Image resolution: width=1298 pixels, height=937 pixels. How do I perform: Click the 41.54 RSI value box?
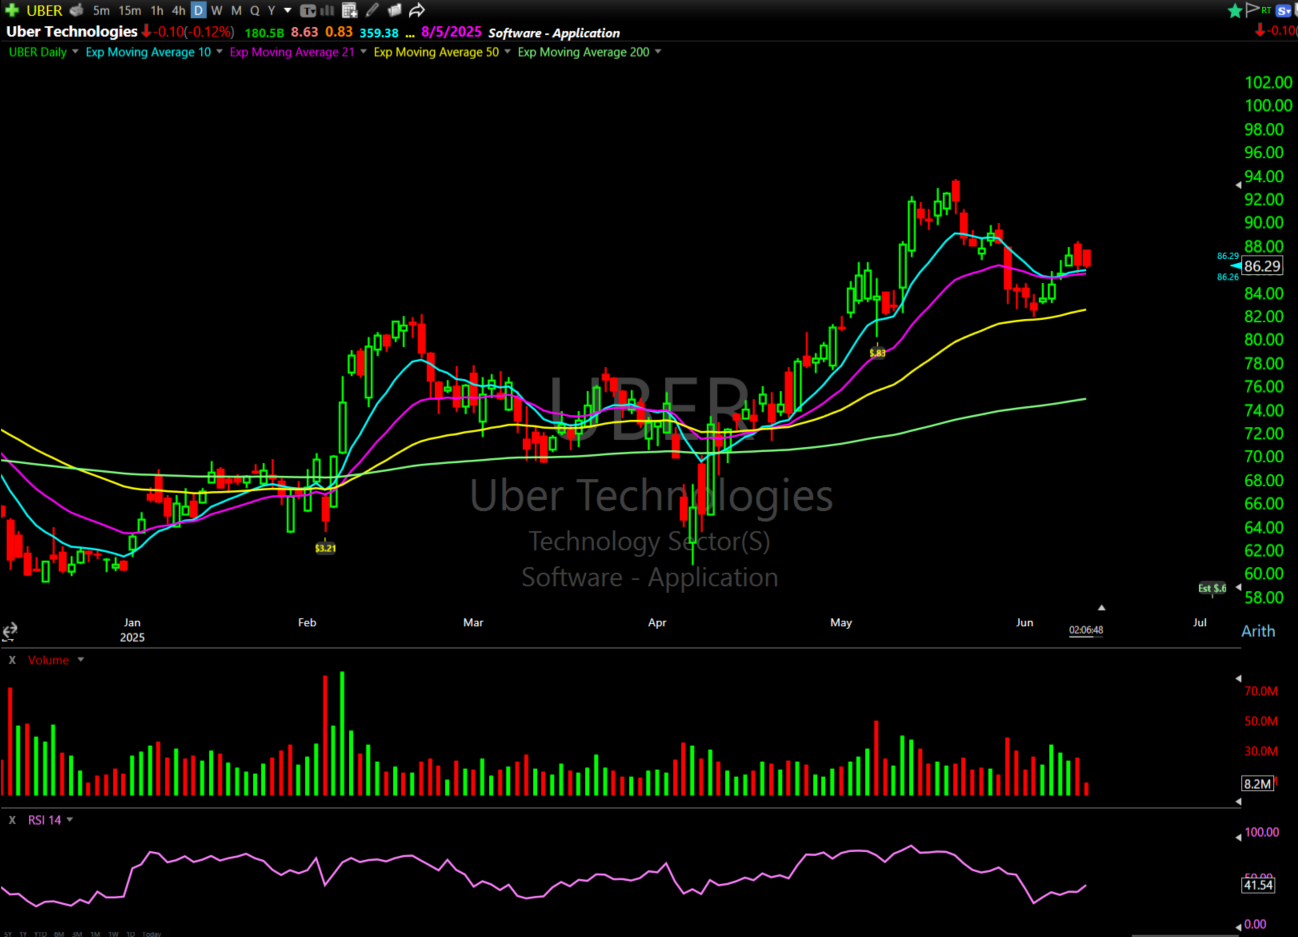point(1258,885)
